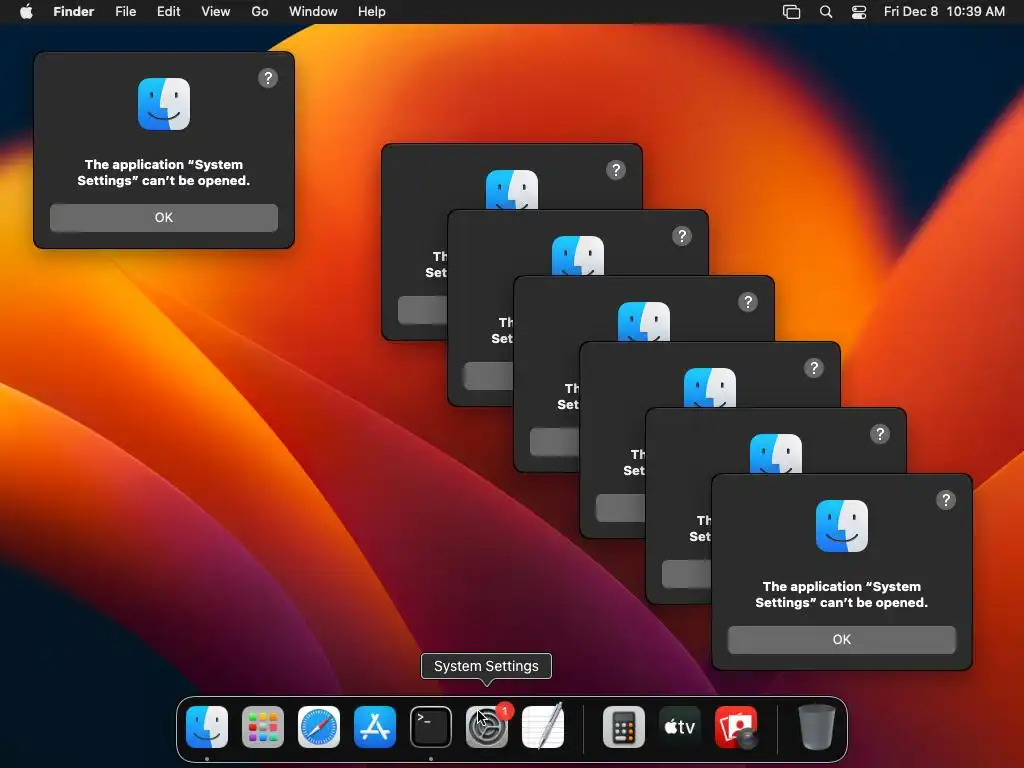
Task: Open the Apple menu
Action: pos(26,11)
